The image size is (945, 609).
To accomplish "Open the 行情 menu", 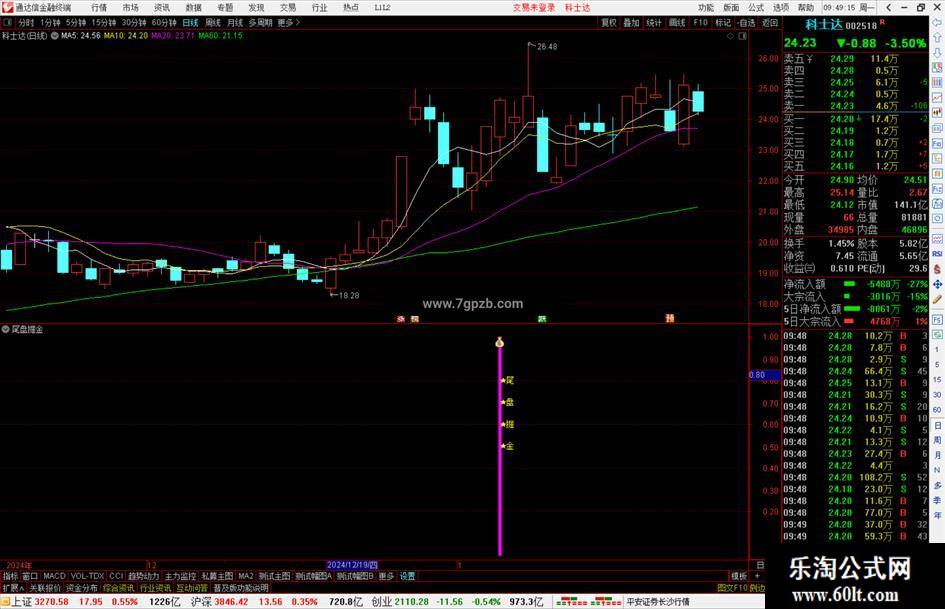I will click(99, 7).
